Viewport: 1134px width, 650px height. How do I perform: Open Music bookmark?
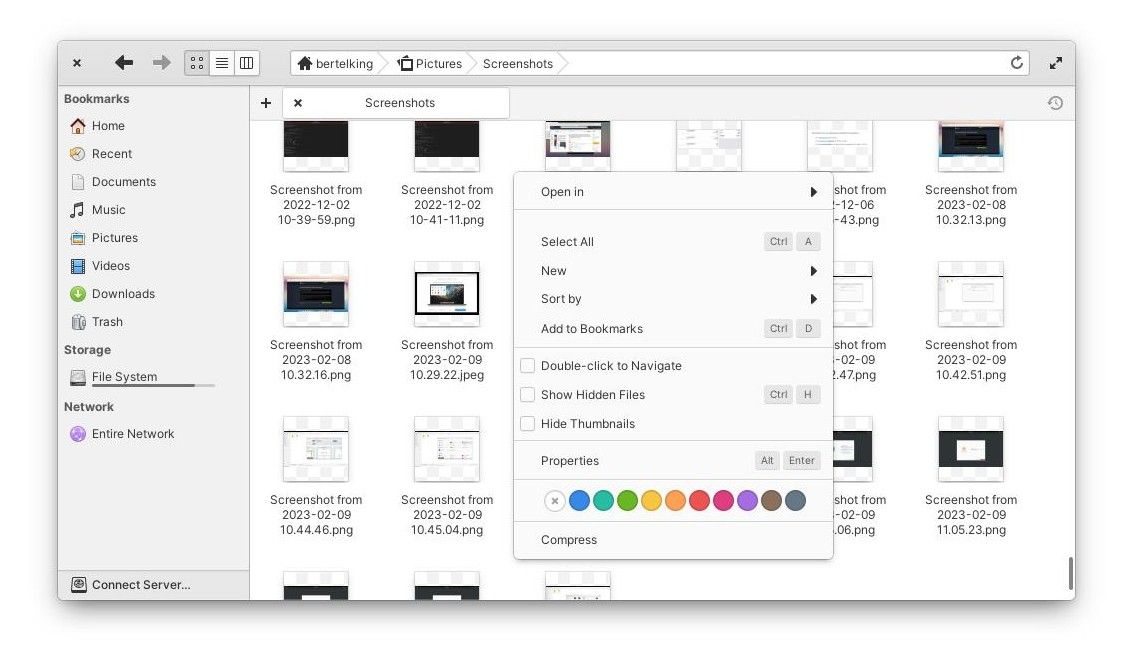[98, 210]
